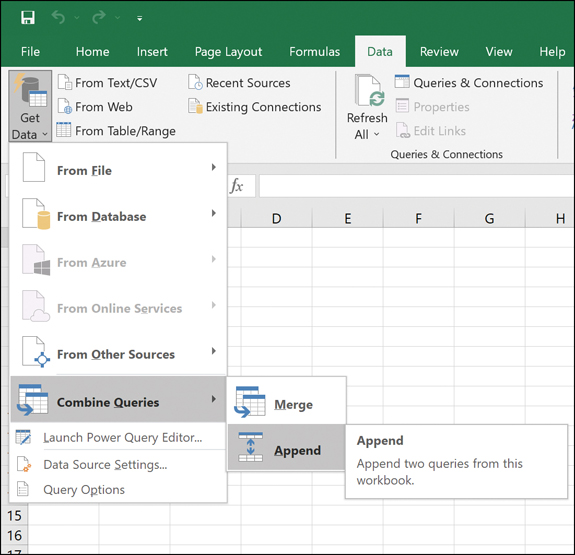Click the From Text/CSV file icon
575x555 pixels.
65,82
